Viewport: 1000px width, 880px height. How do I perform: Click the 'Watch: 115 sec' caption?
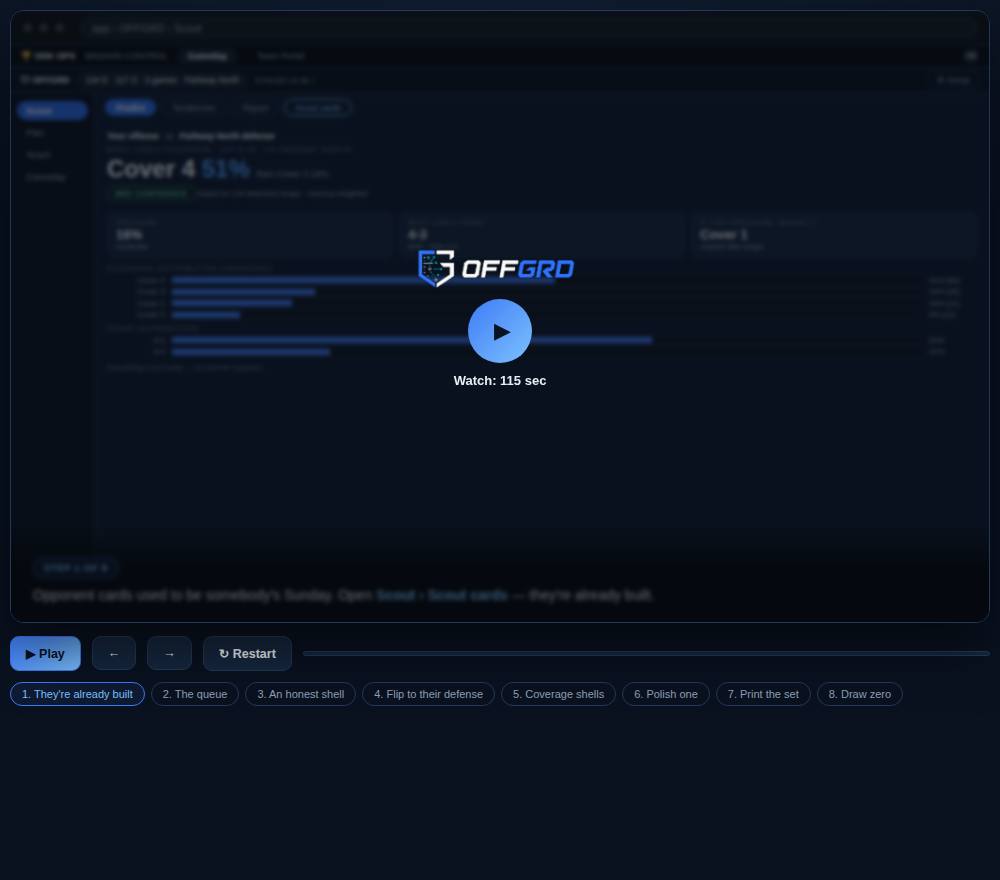(x=499, y=381)
